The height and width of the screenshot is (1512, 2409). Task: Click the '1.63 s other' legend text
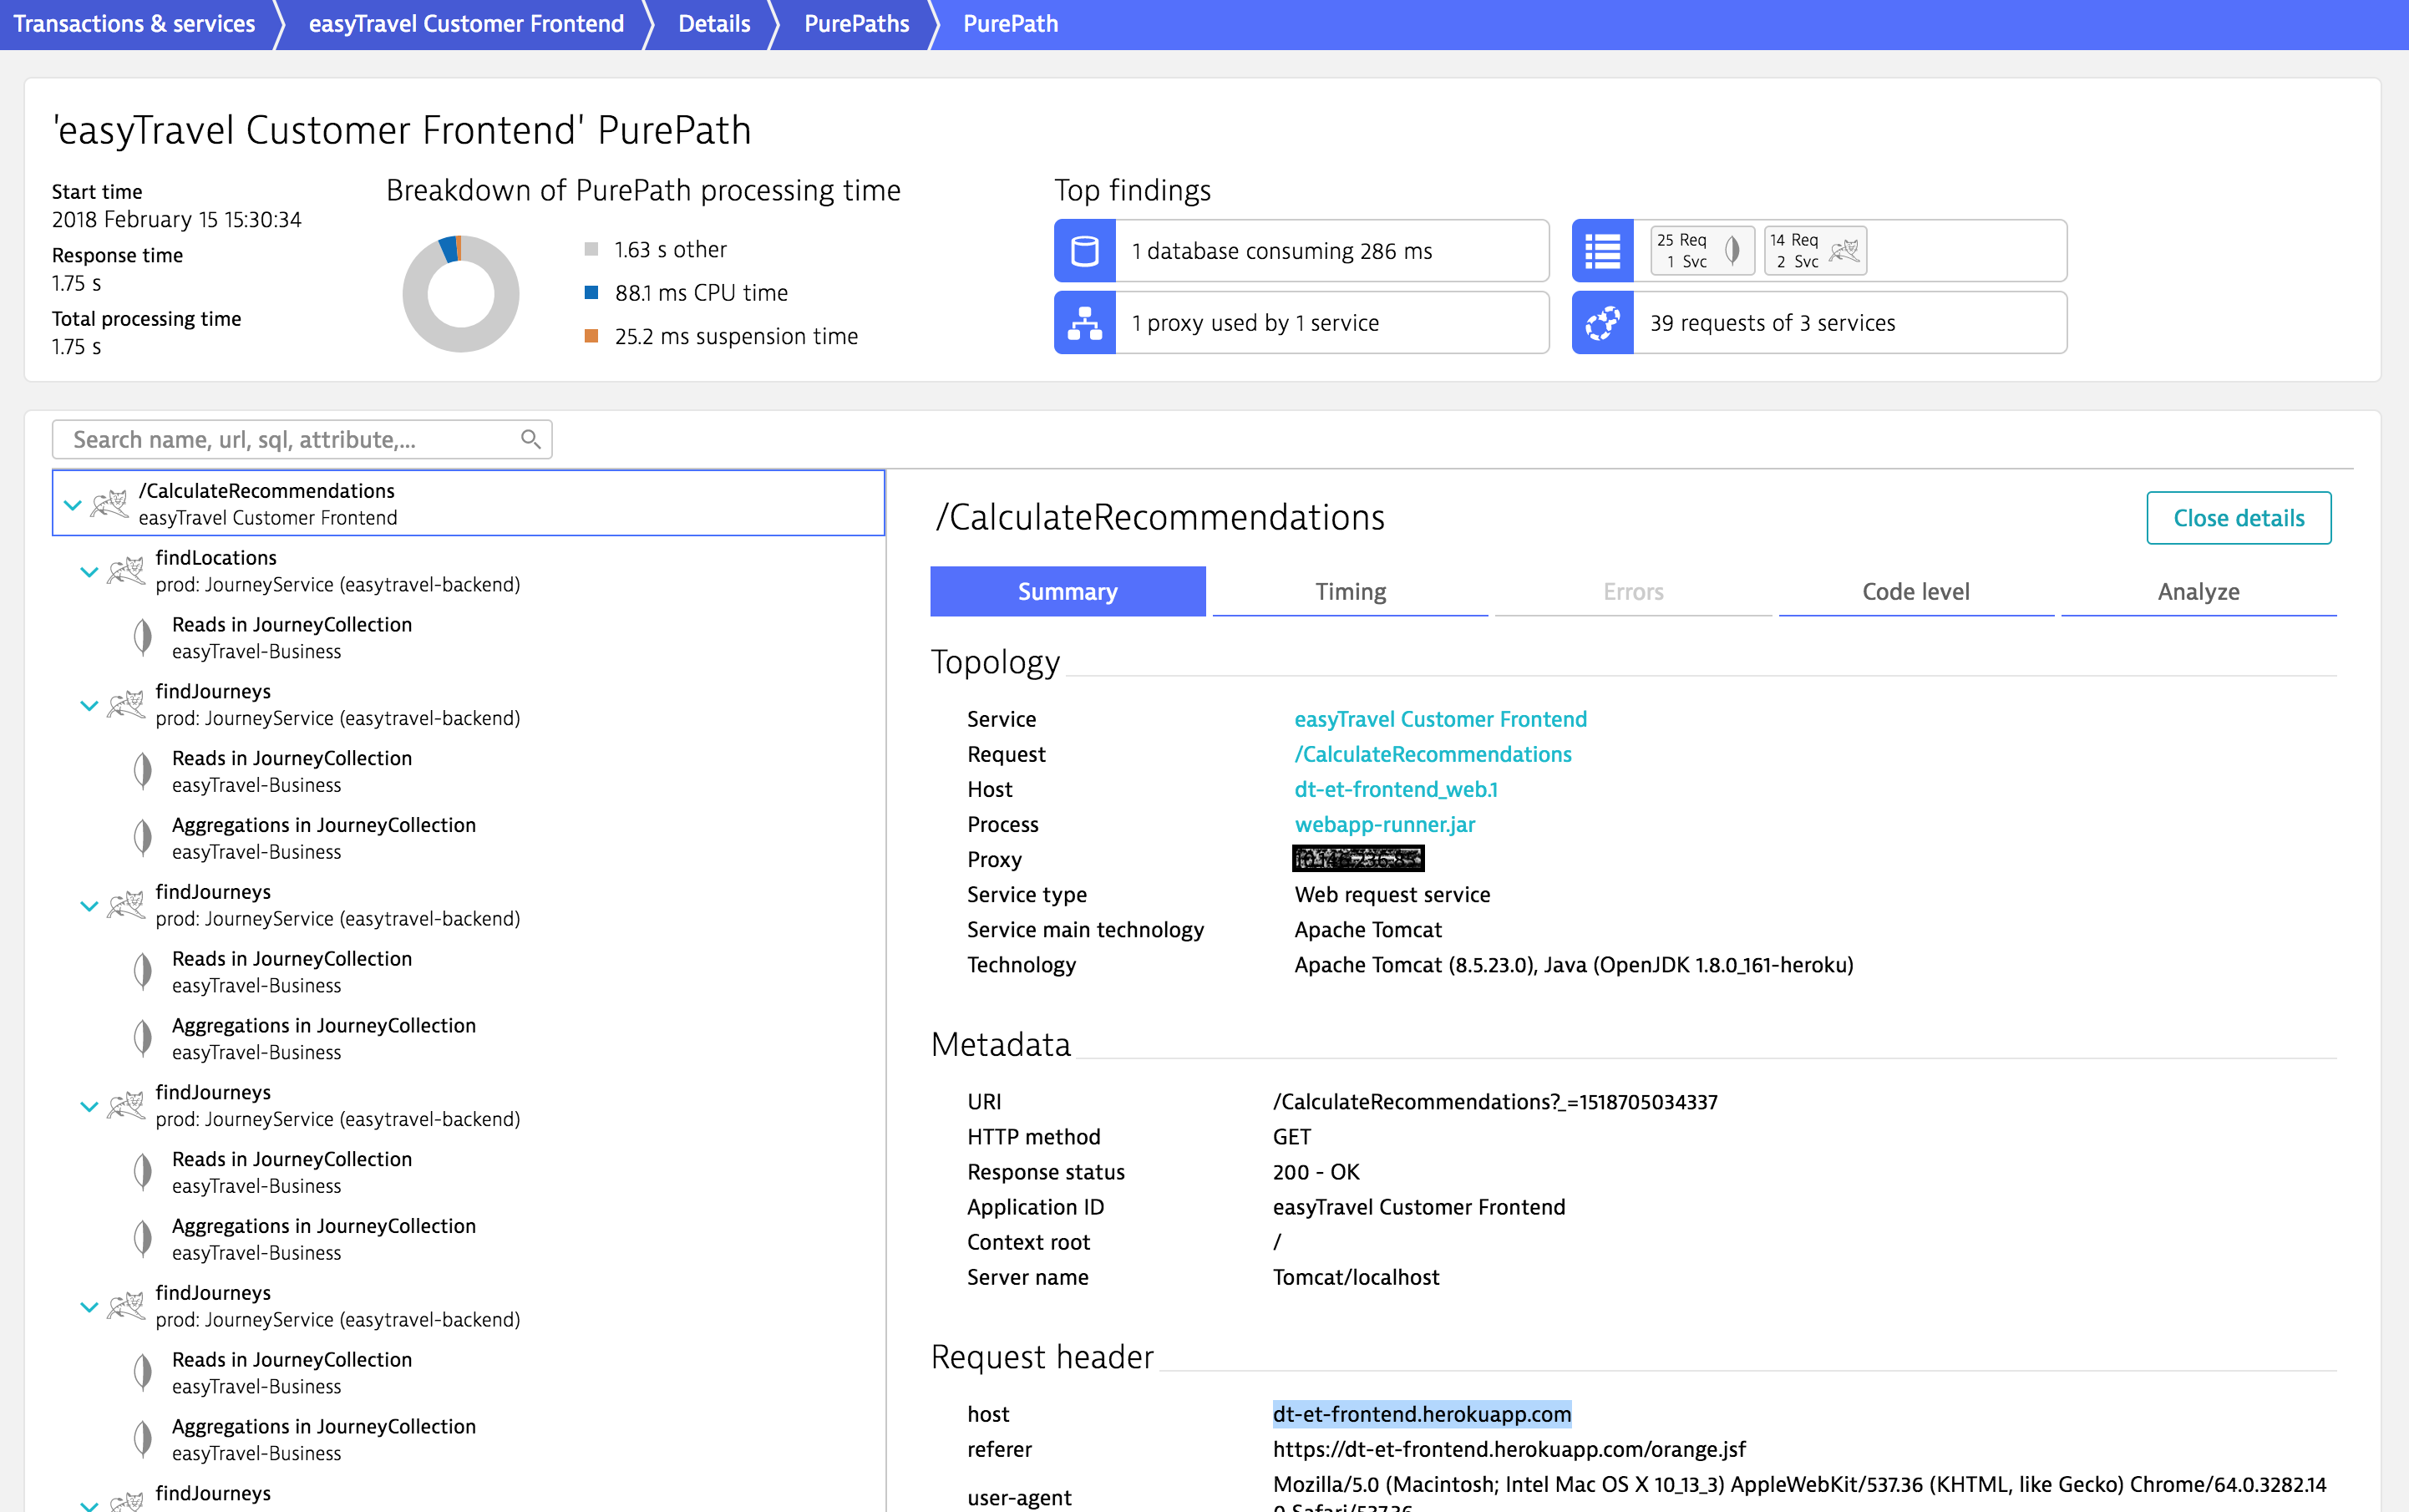[670, 249]
